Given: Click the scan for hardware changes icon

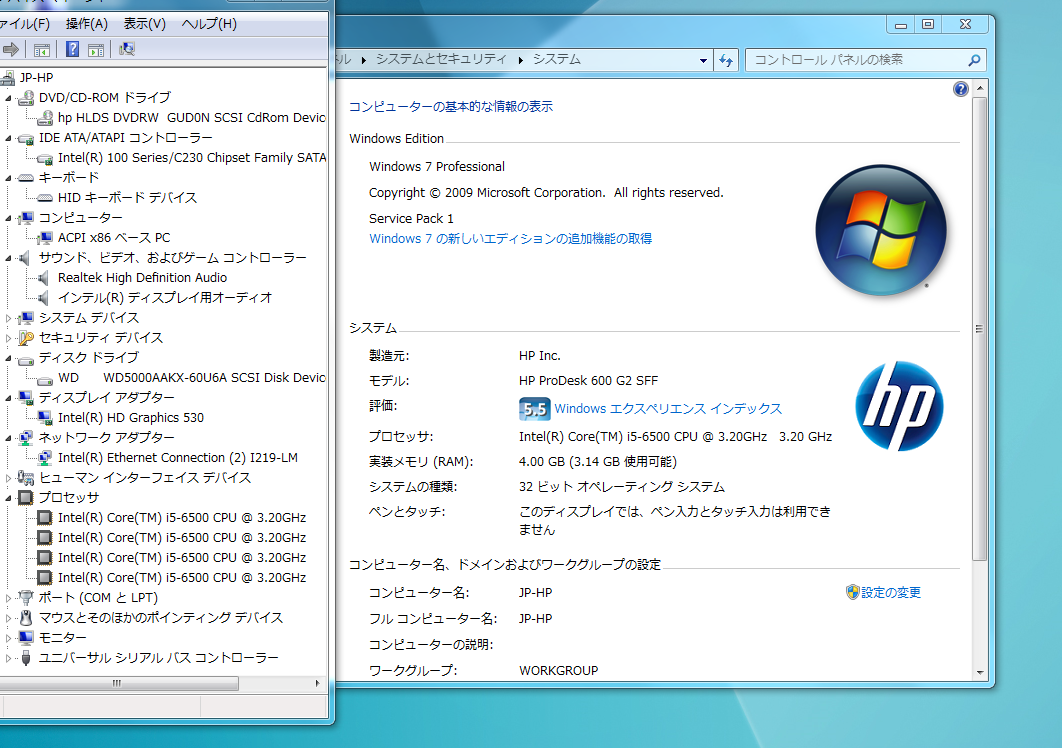Looking at the screenshot, I should pos(127,49).
